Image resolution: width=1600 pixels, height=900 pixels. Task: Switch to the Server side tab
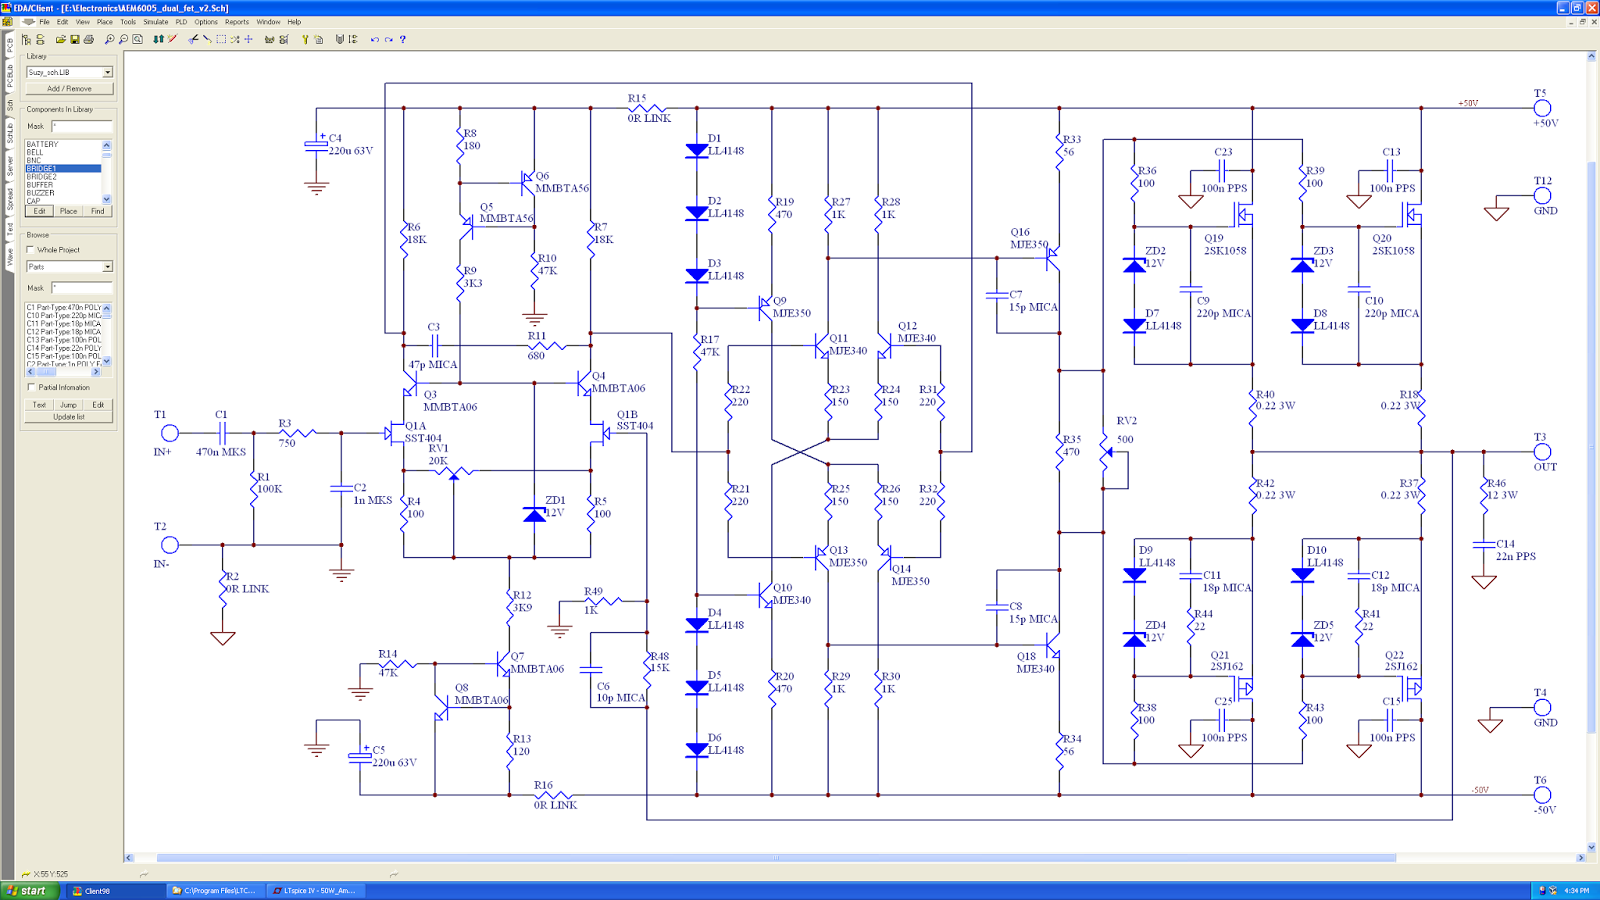tap(9, 166)
